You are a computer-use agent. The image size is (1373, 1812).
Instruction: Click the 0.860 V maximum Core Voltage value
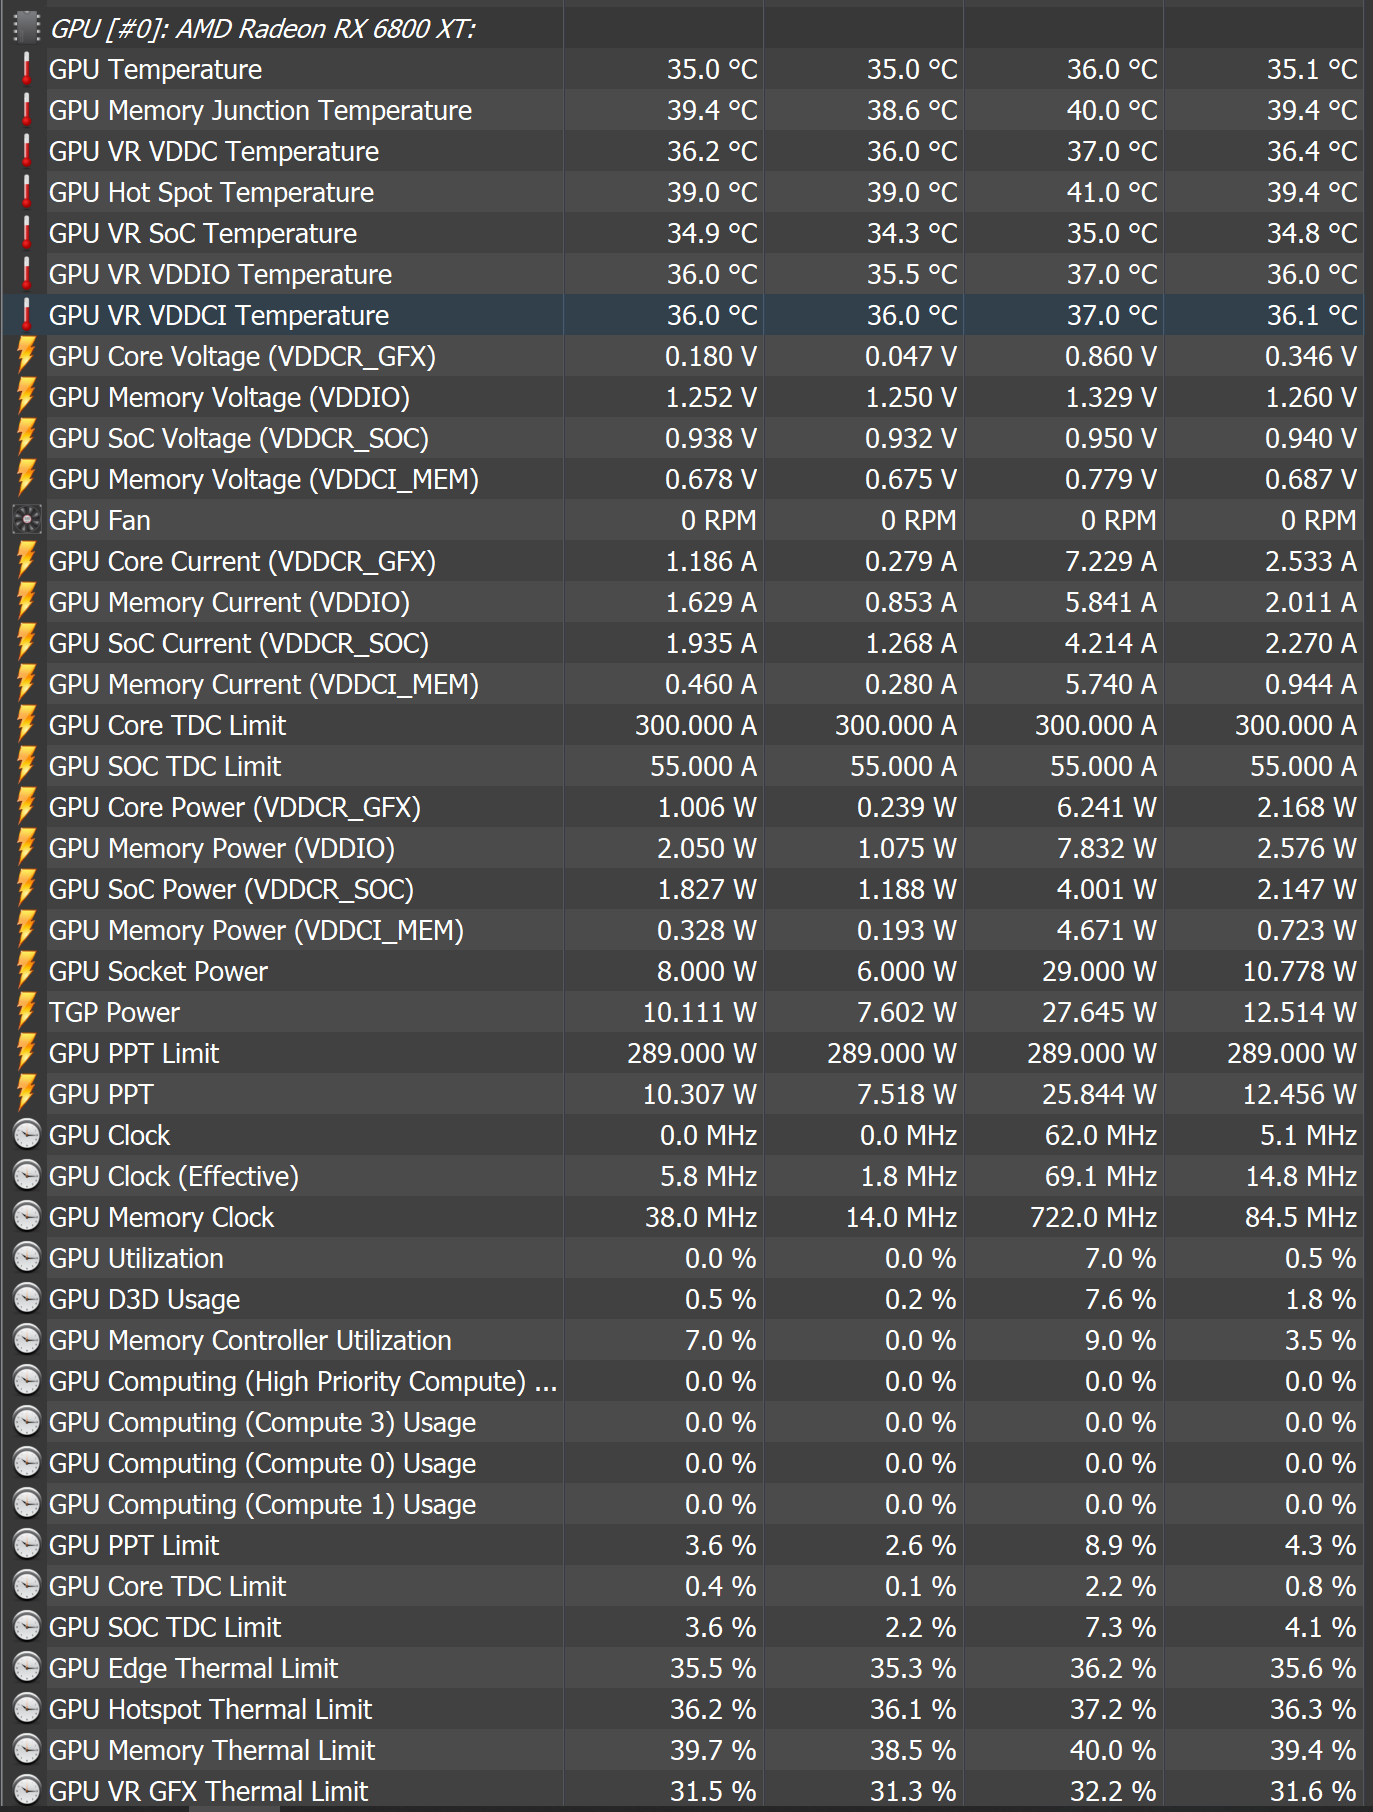(1111, 356)
